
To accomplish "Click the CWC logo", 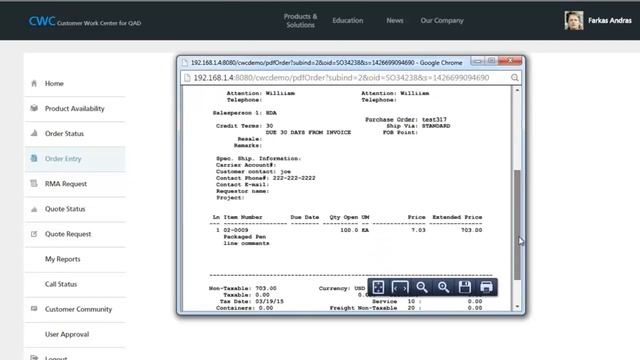I will [x=42, y=21].
